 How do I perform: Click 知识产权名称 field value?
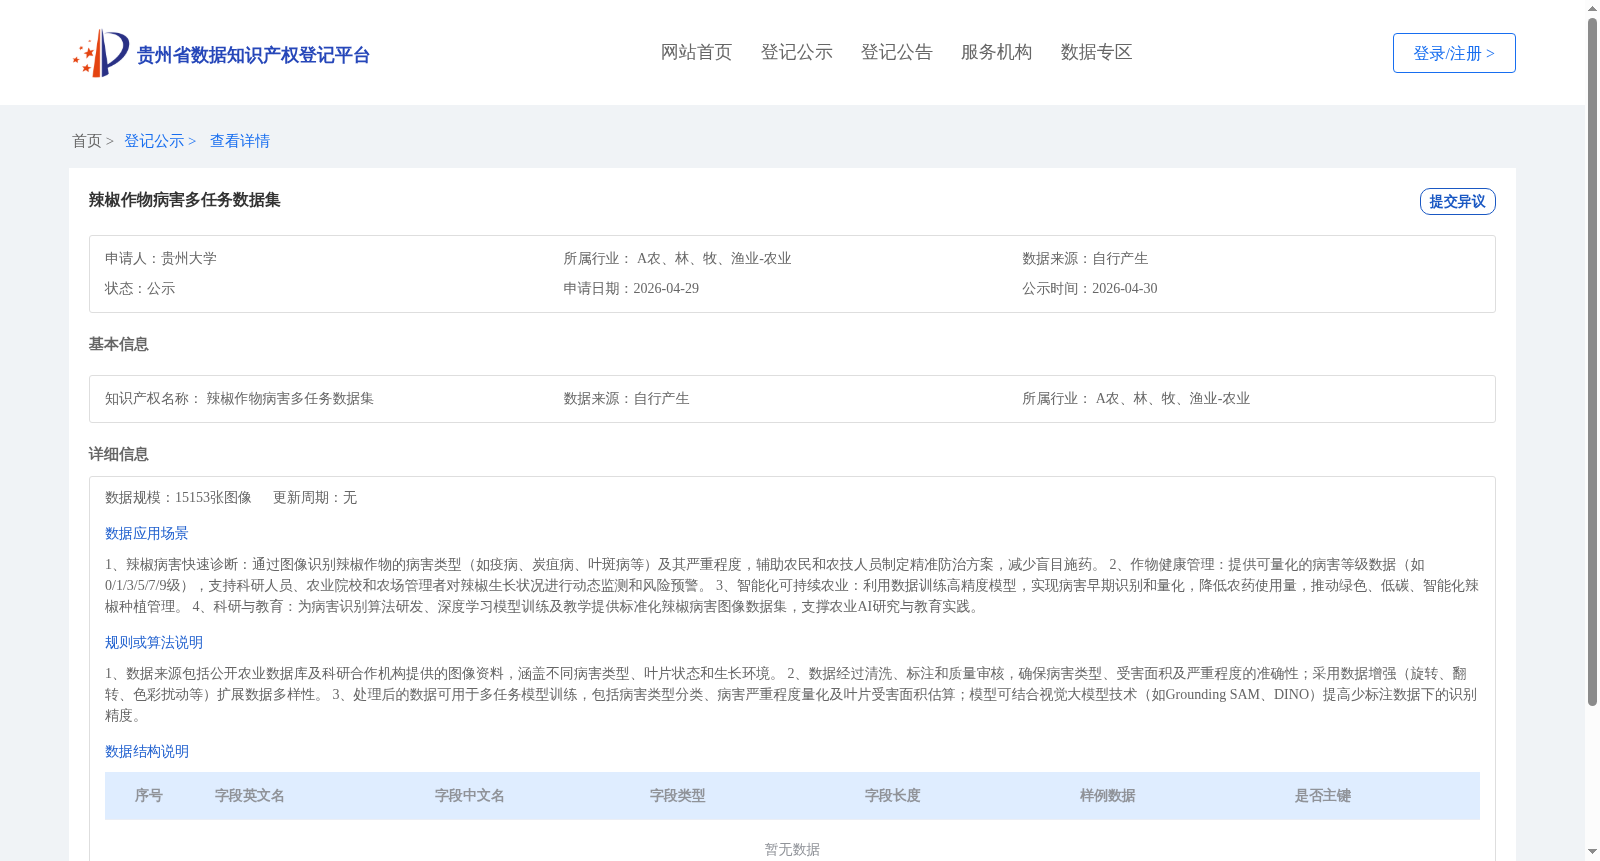click(x=290, y=398)
